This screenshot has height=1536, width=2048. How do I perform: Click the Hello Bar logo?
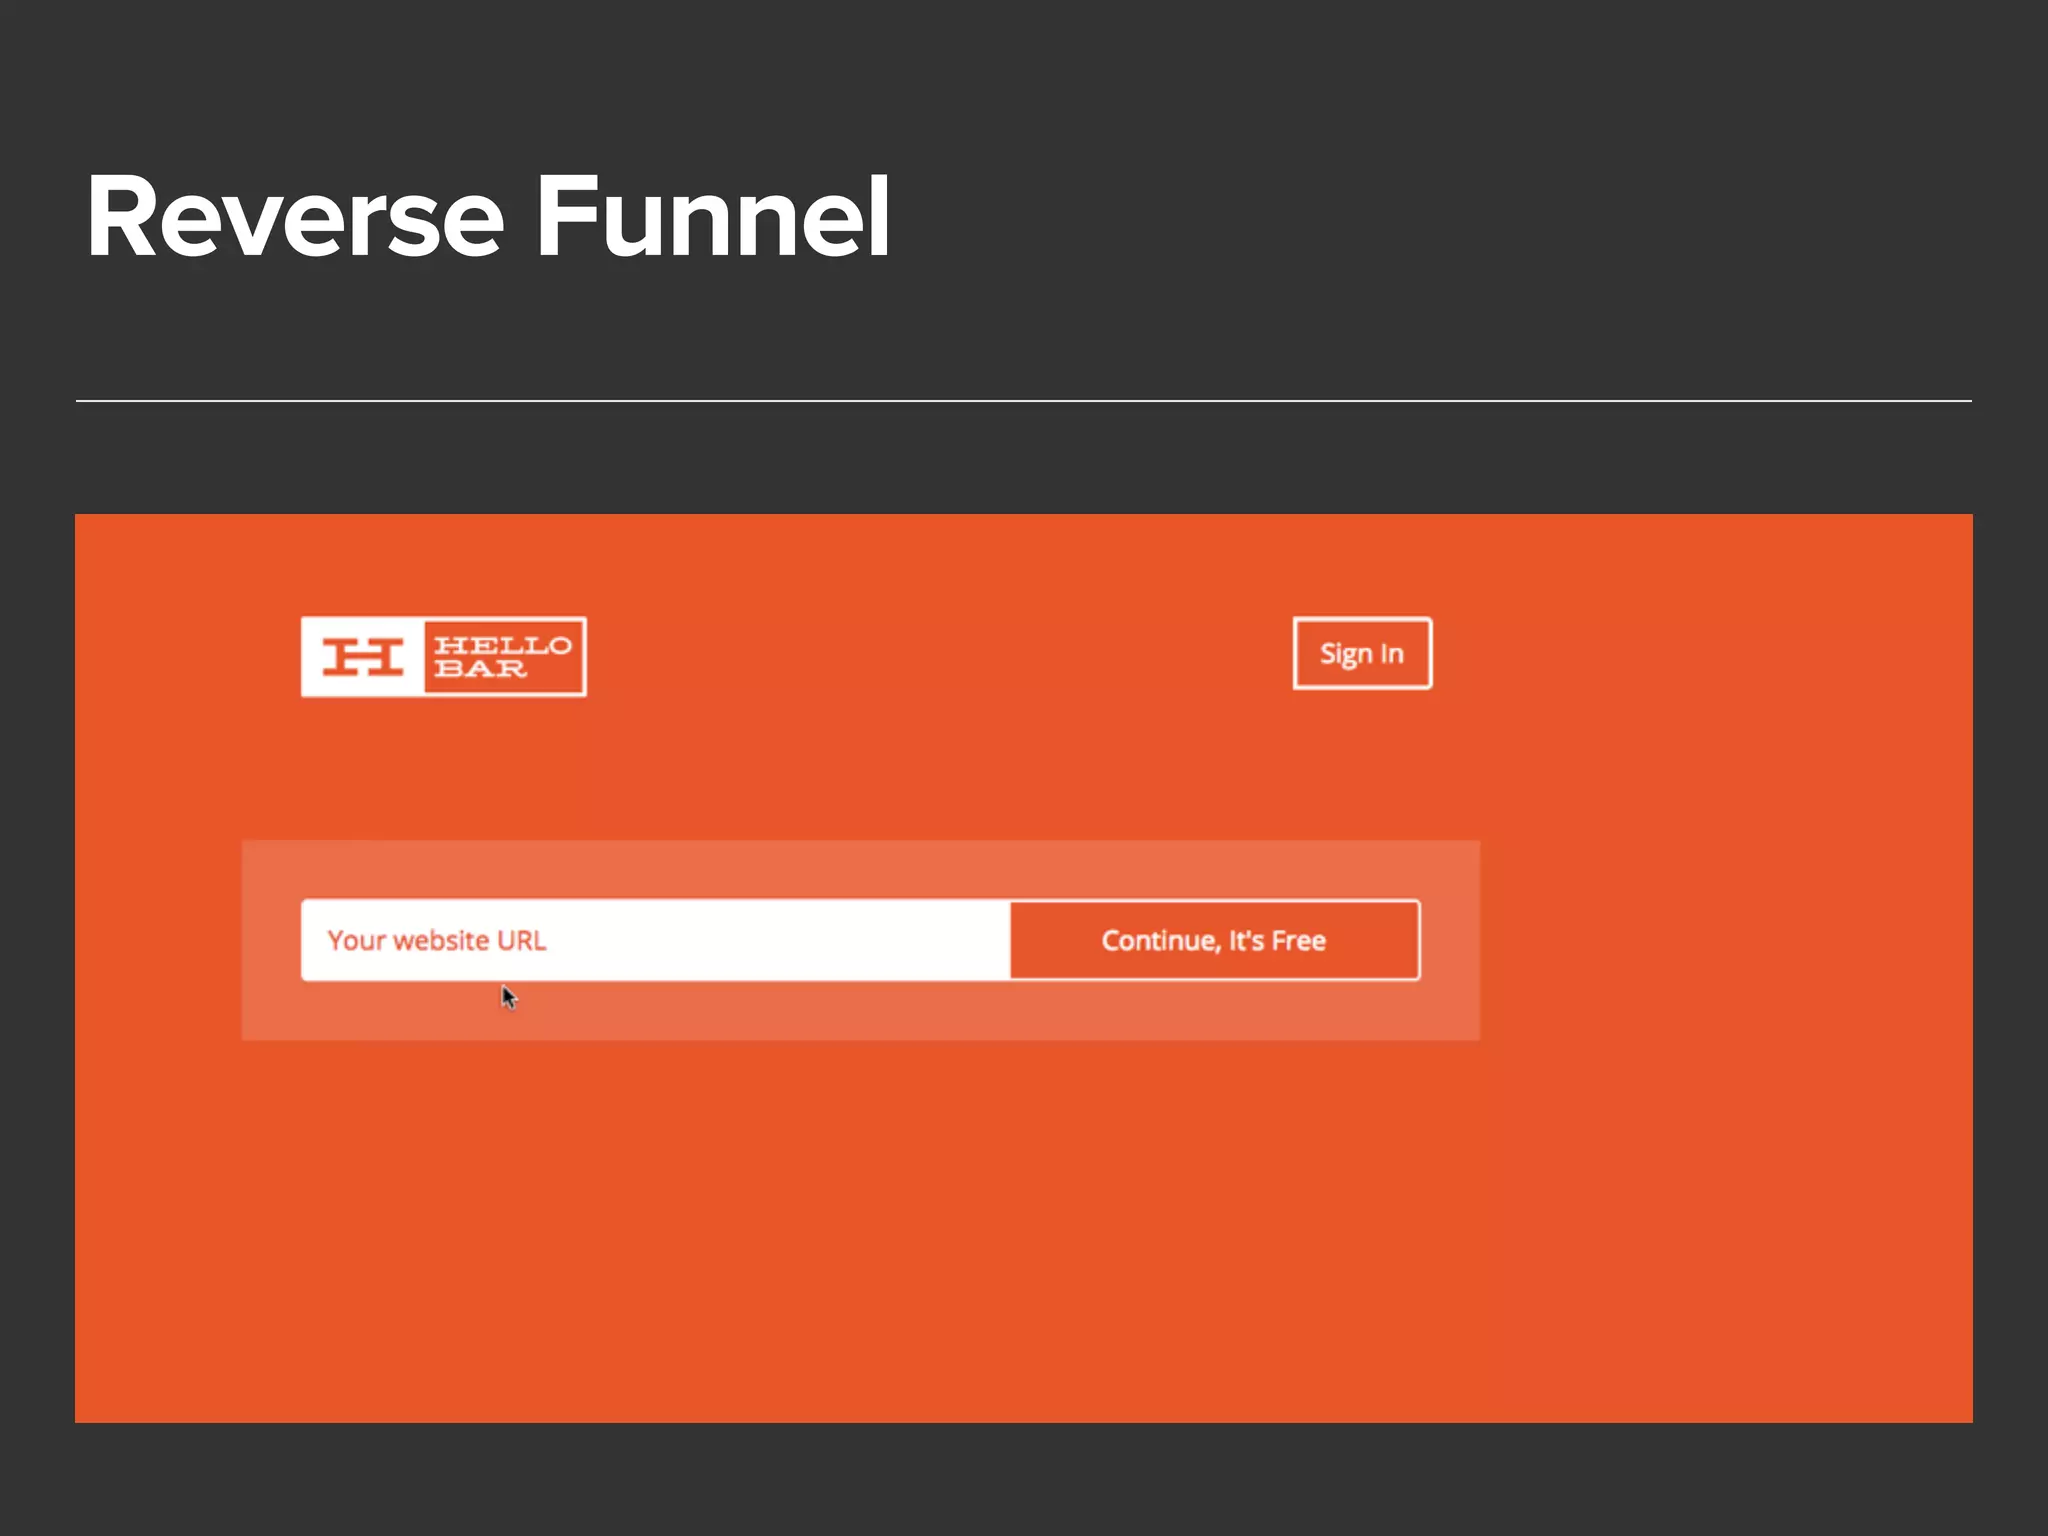click(x=444, y=657)
